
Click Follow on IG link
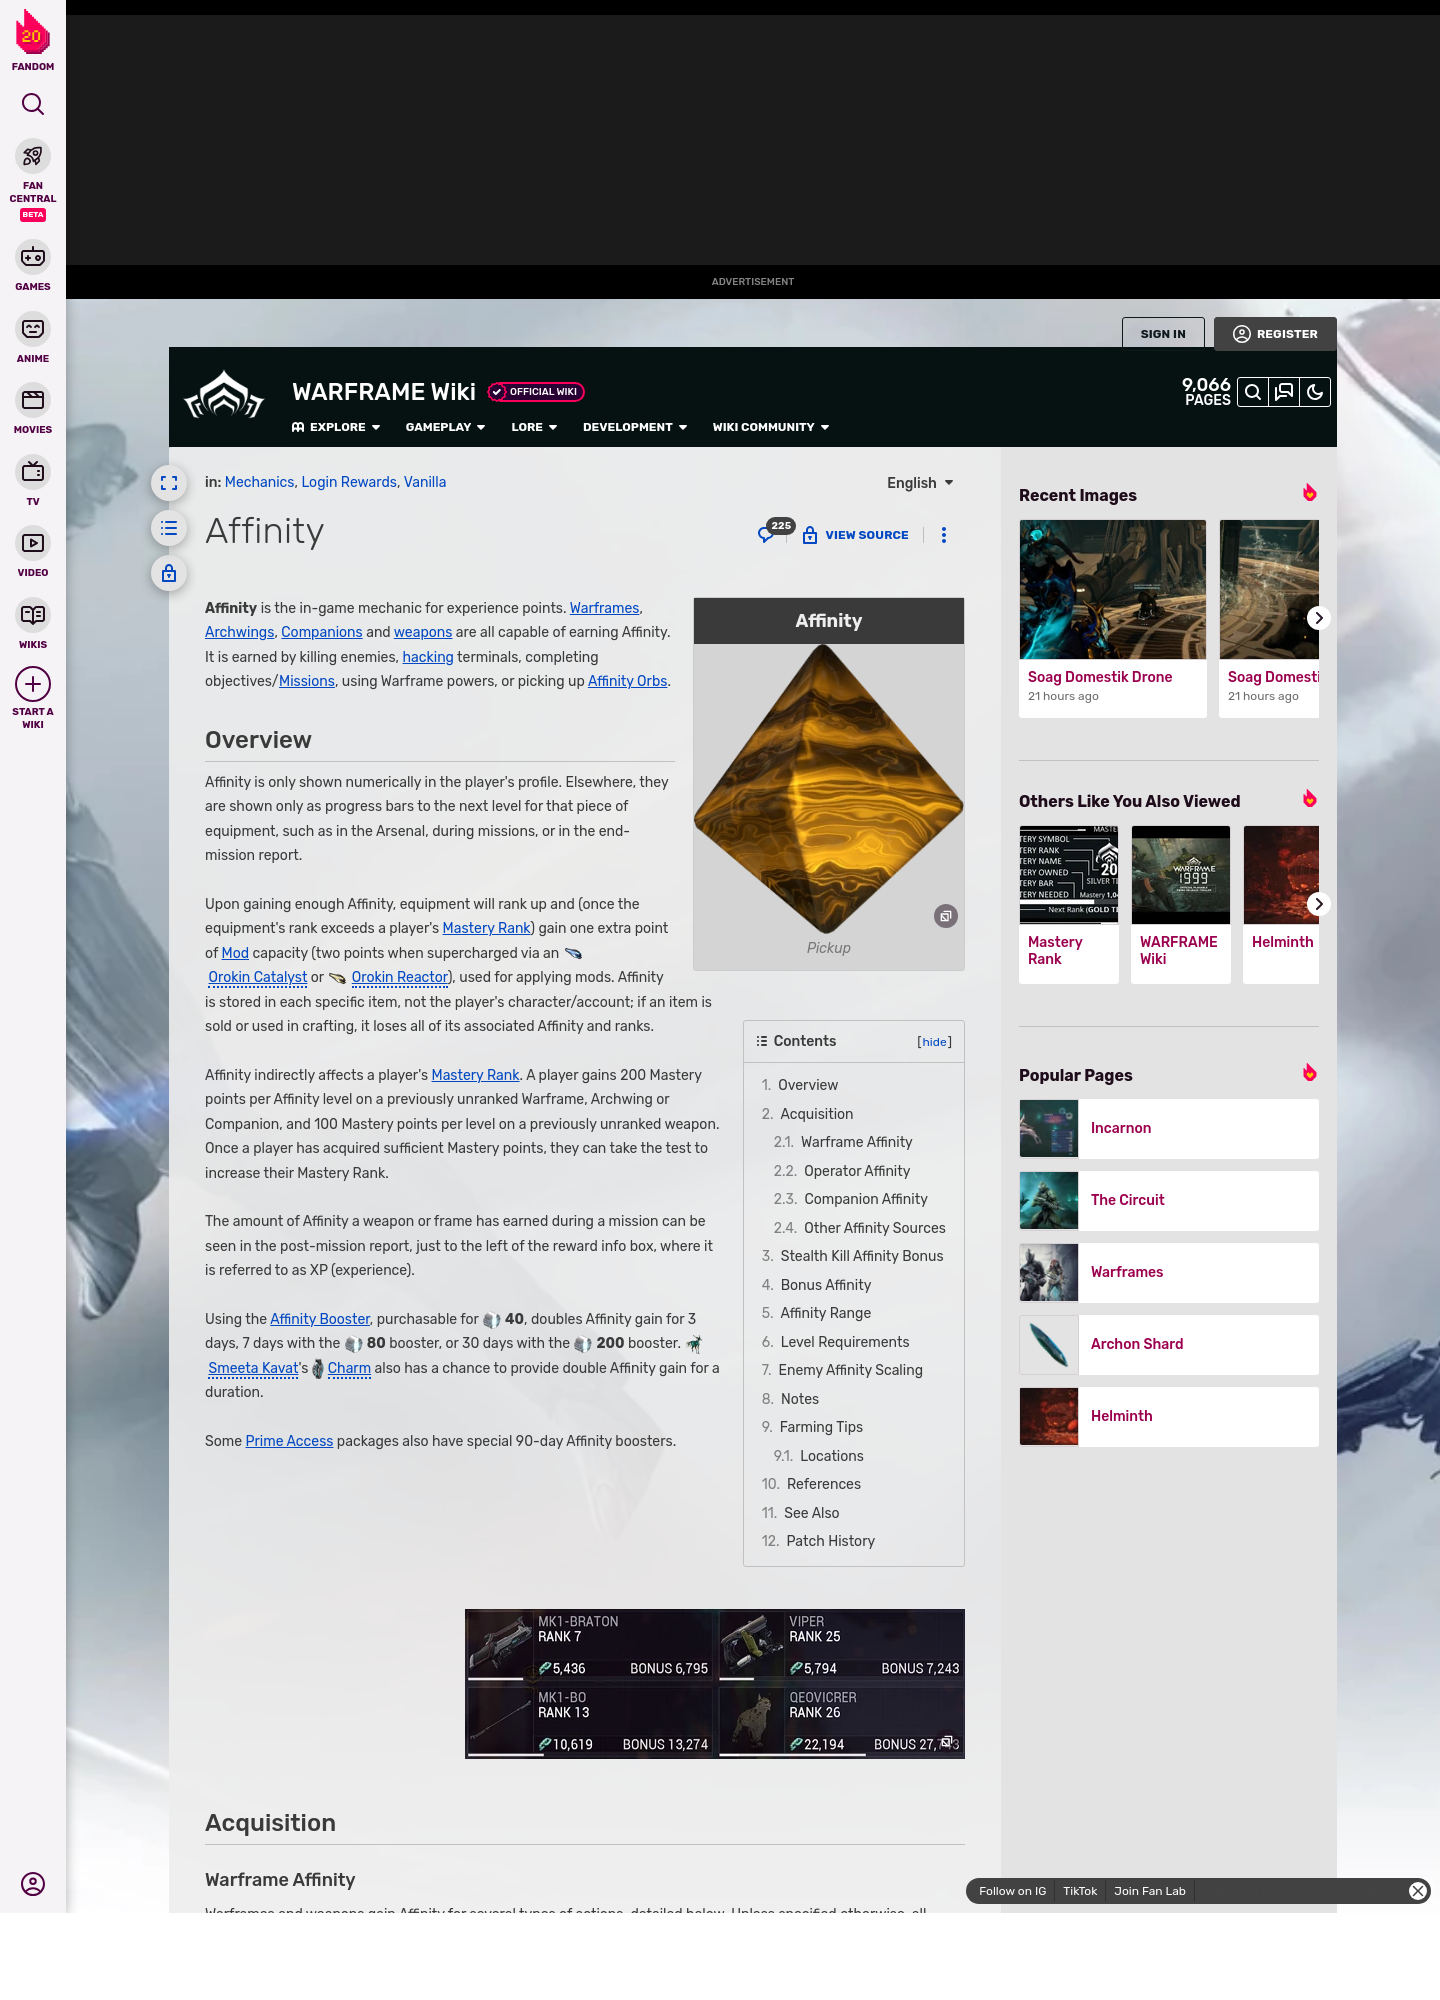1012,1891
